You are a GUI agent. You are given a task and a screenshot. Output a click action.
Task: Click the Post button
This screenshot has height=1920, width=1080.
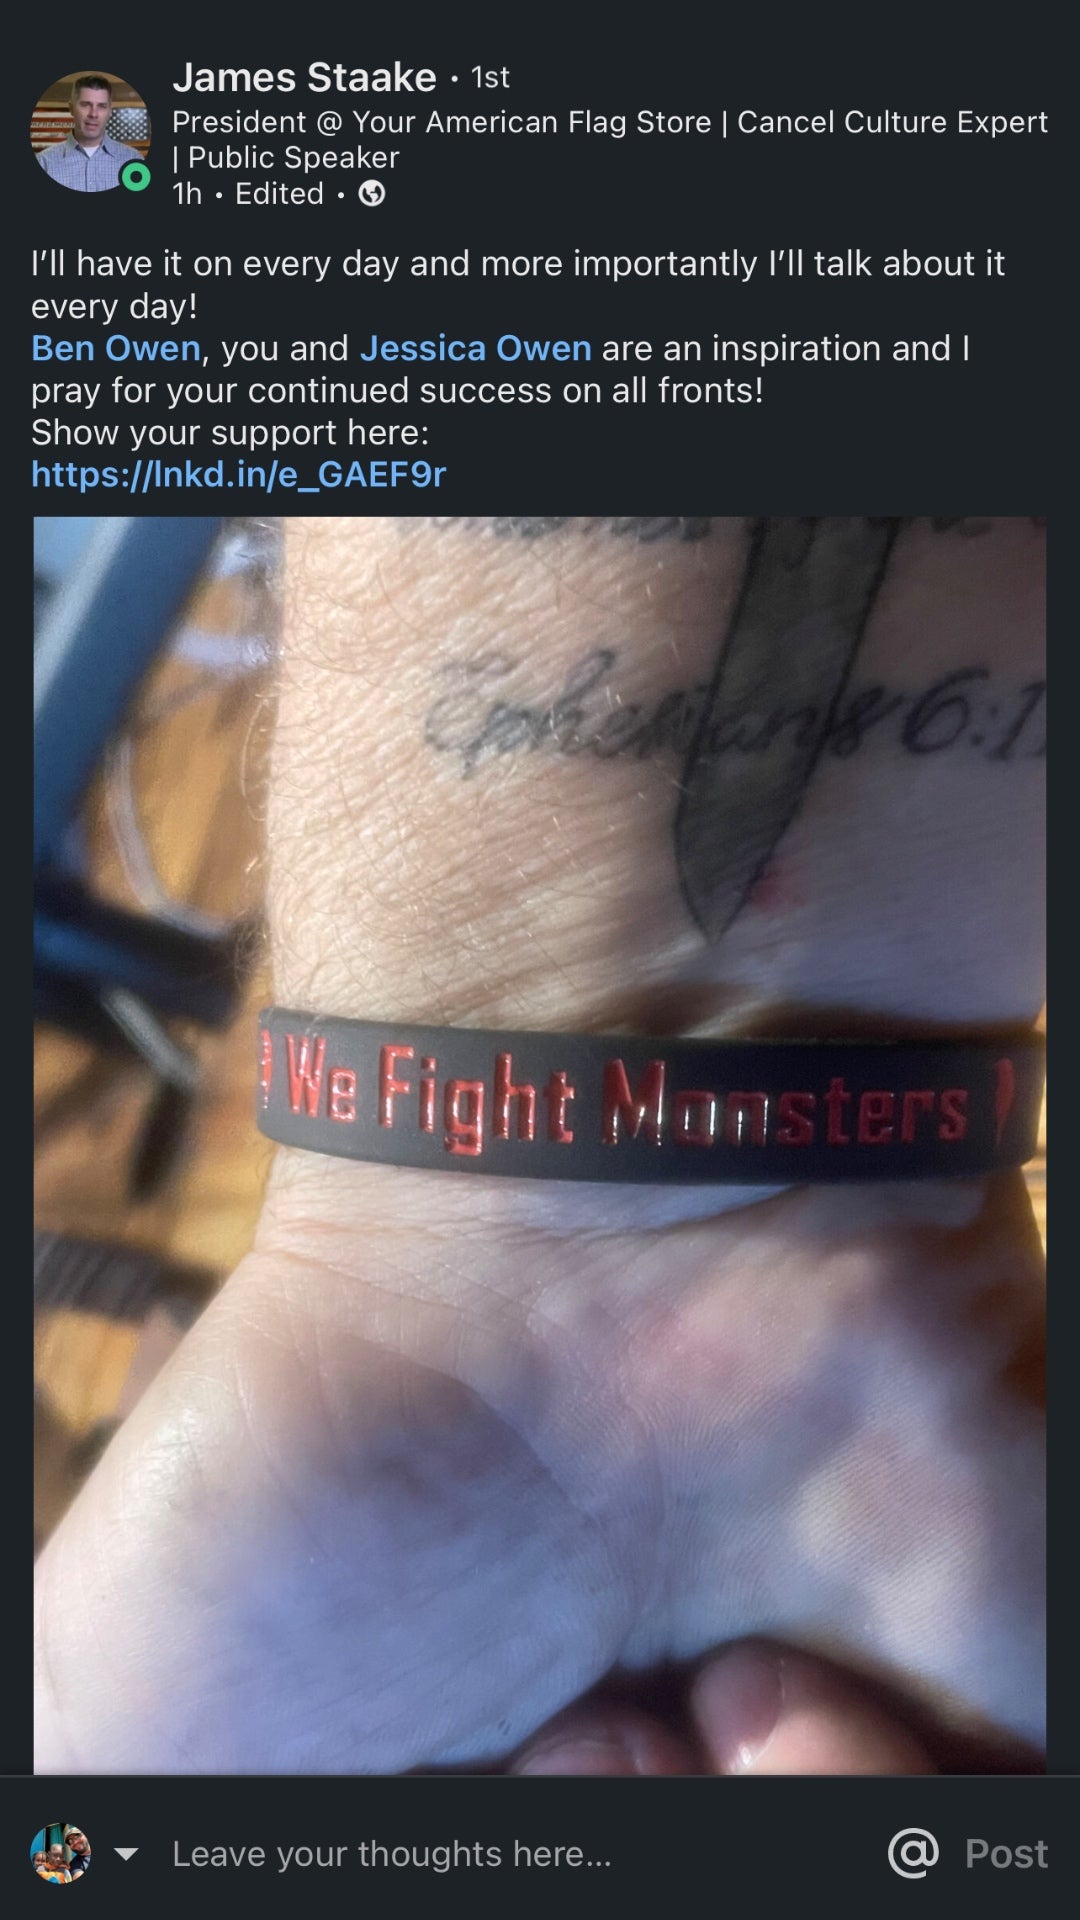point(1006,1853)
